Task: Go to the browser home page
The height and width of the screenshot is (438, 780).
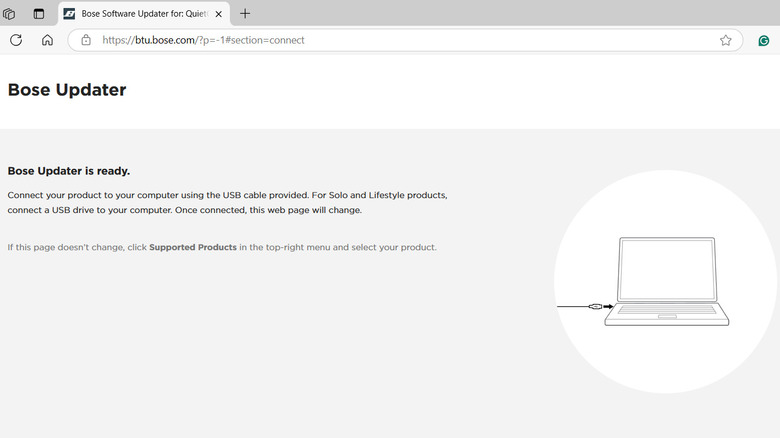Action: coord(47,40)
